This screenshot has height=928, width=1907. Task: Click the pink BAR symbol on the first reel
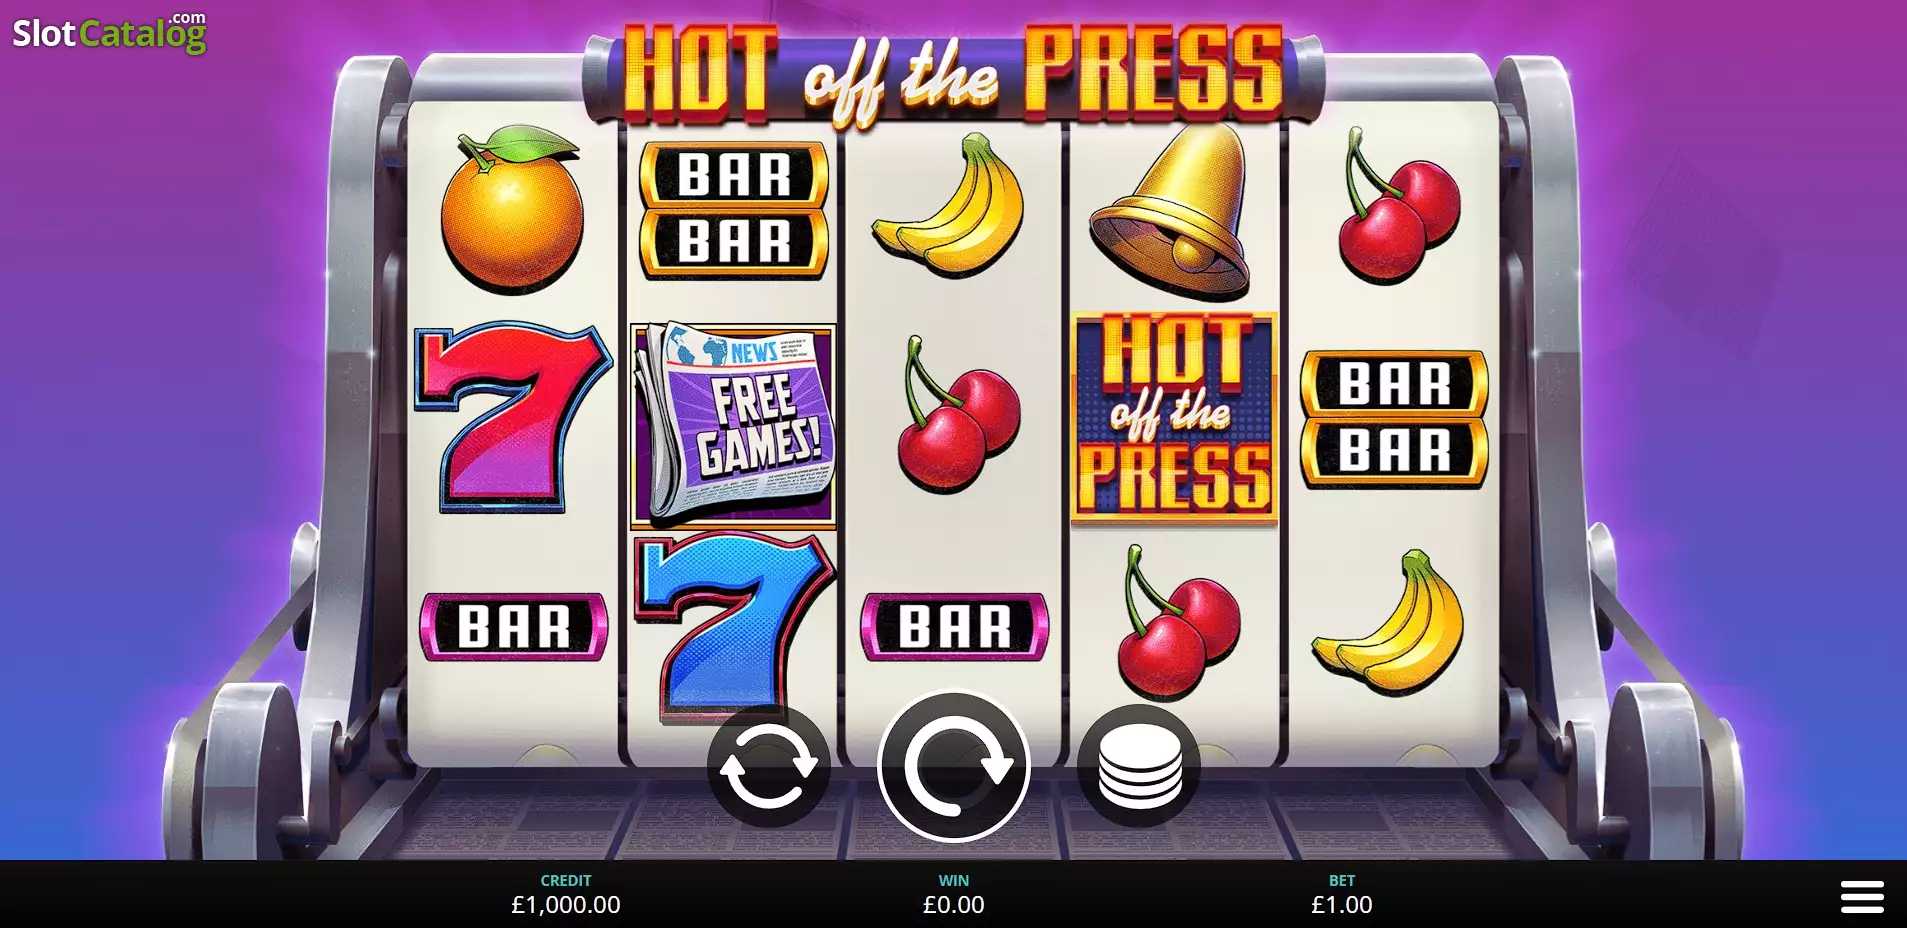pos(513,627)
